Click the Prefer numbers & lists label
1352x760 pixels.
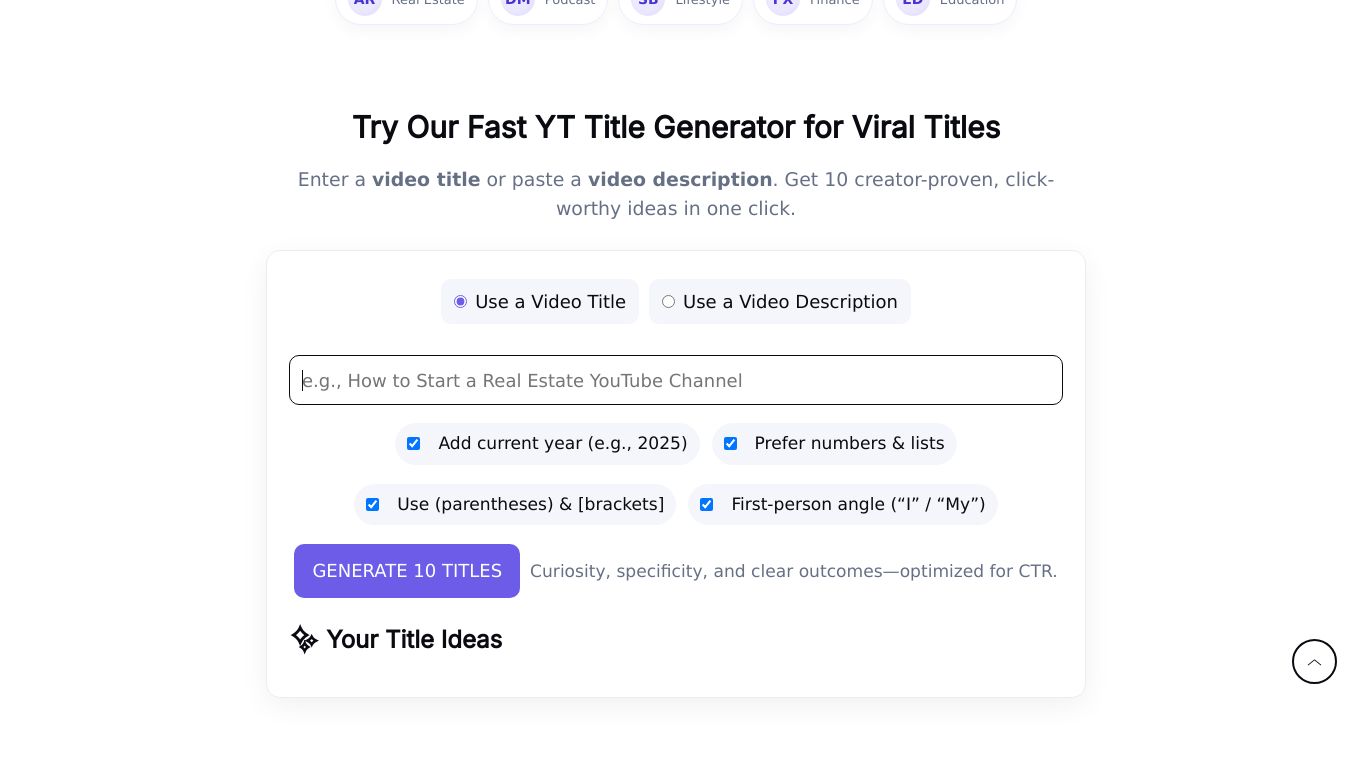pos(849,444)
